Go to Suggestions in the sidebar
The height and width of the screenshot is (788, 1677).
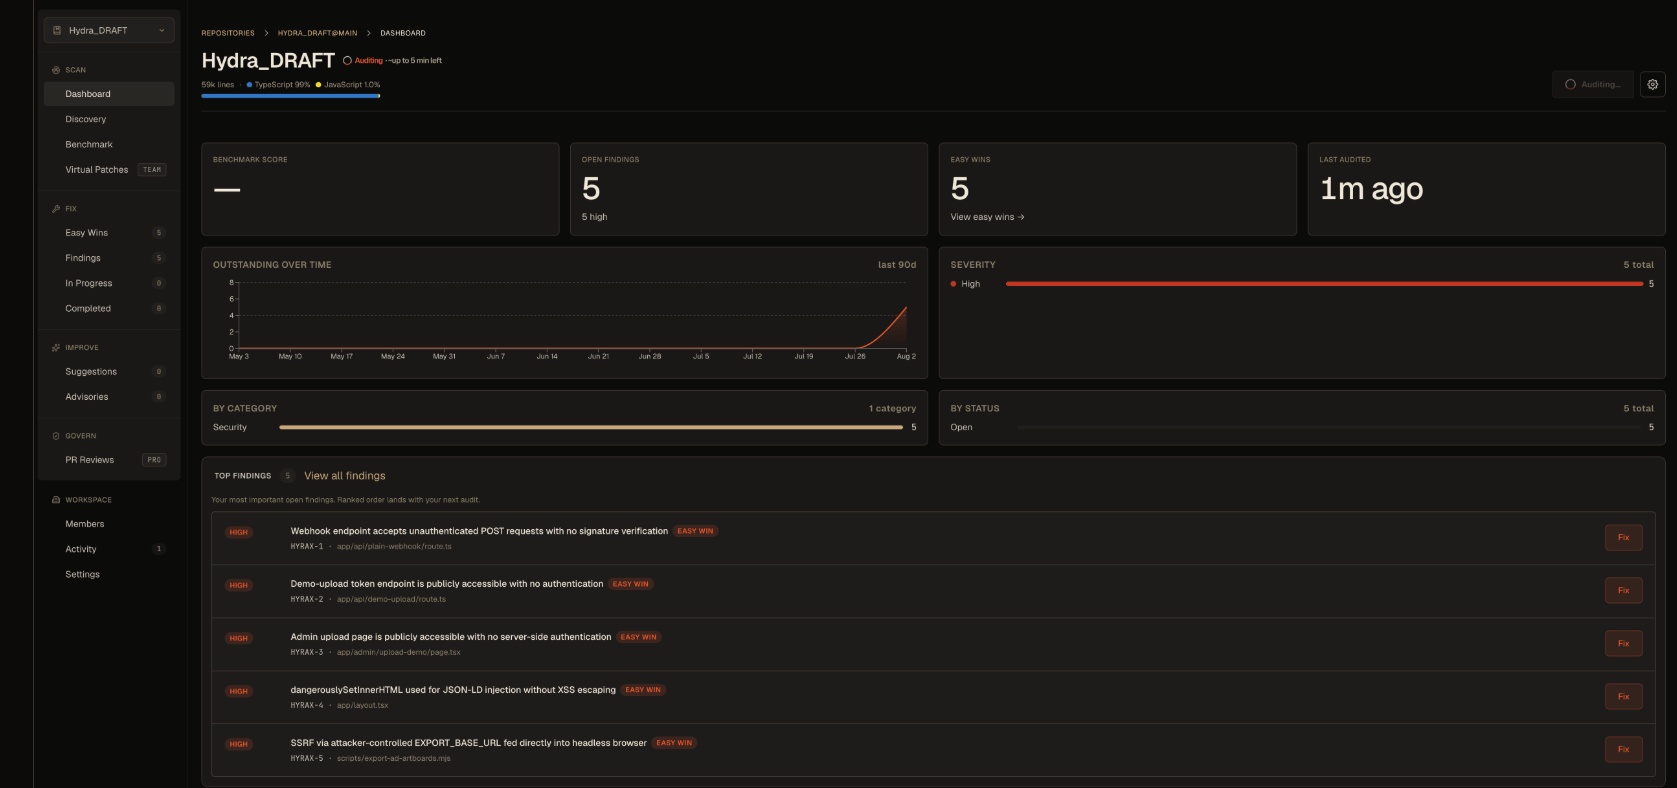pos(109,372)
